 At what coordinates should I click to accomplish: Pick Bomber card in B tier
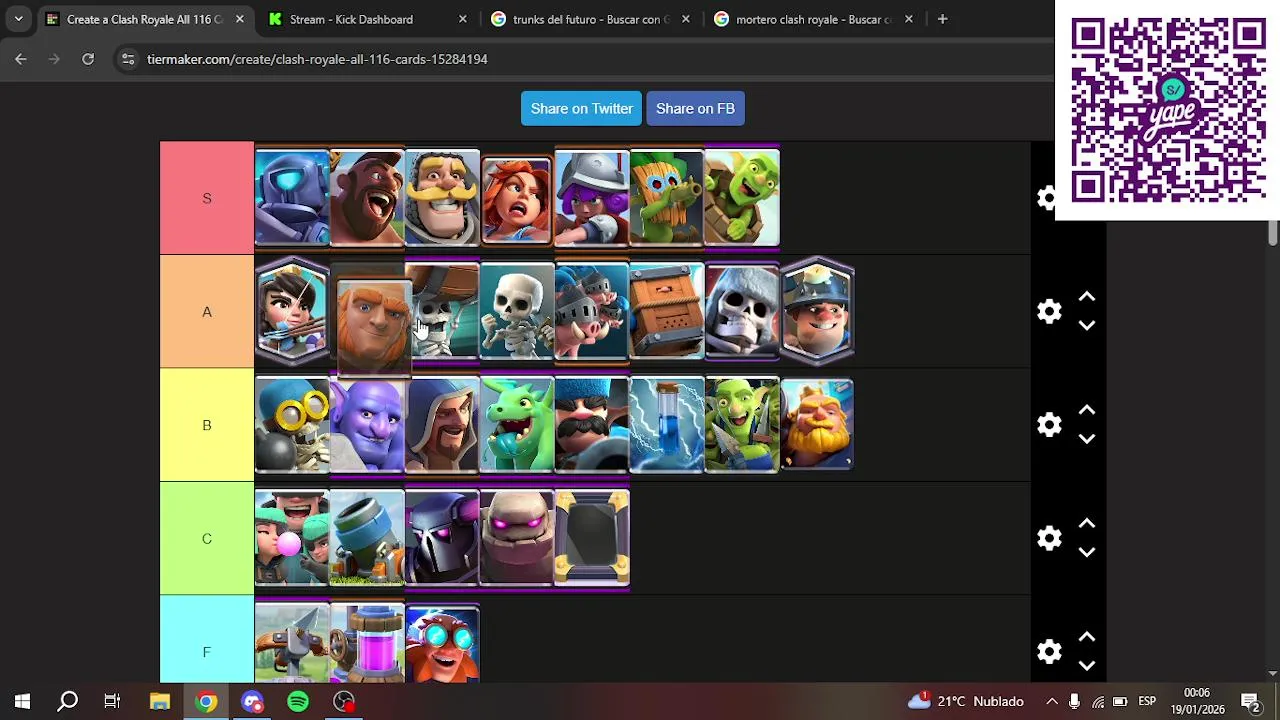[292, 425]
